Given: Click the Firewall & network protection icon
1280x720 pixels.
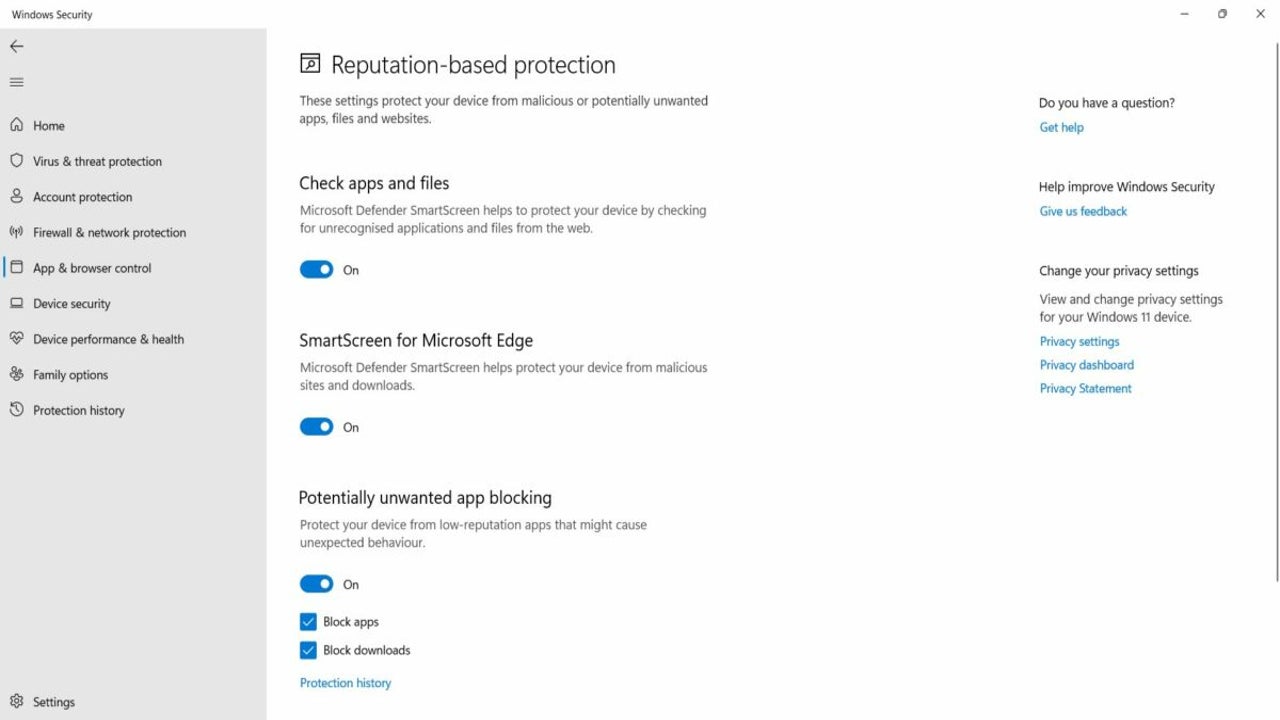Looking at the screenshot, I should [x=17, y=232].
